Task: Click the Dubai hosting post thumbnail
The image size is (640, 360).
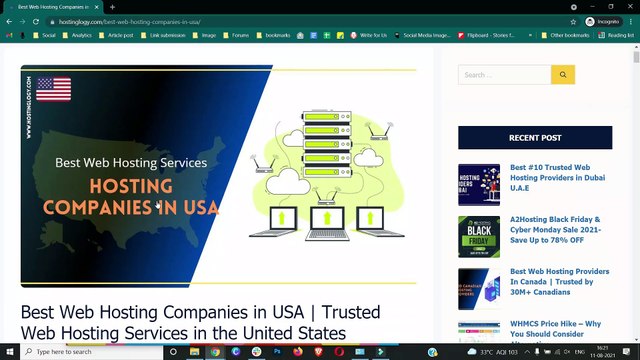Action: coord(479,185)
